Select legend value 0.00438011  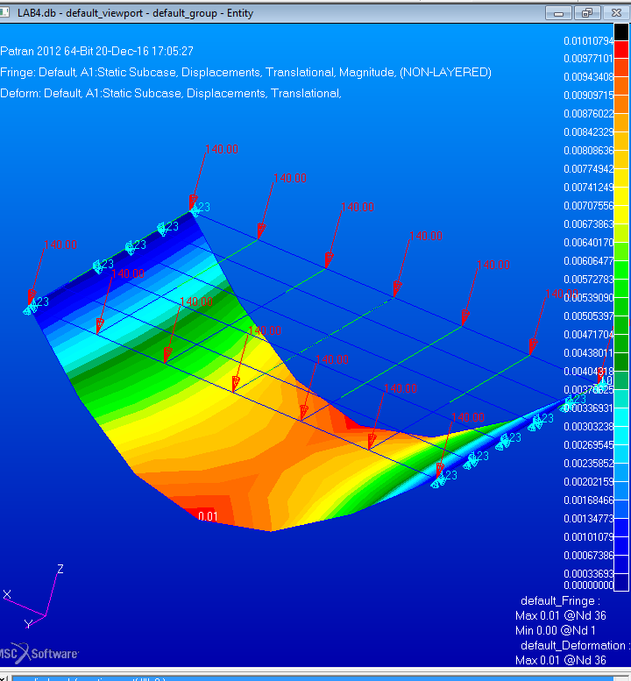(x=588, y=353)
